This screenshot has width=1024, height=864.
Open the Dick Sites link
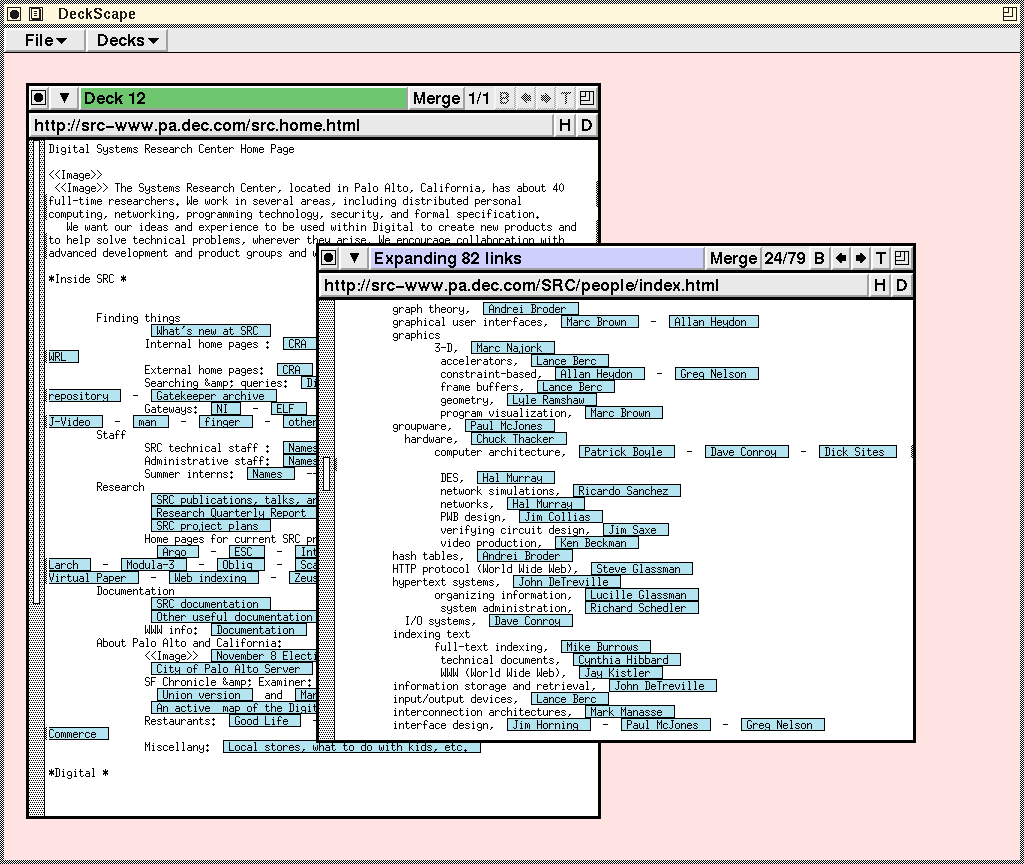tap(857, 452)
